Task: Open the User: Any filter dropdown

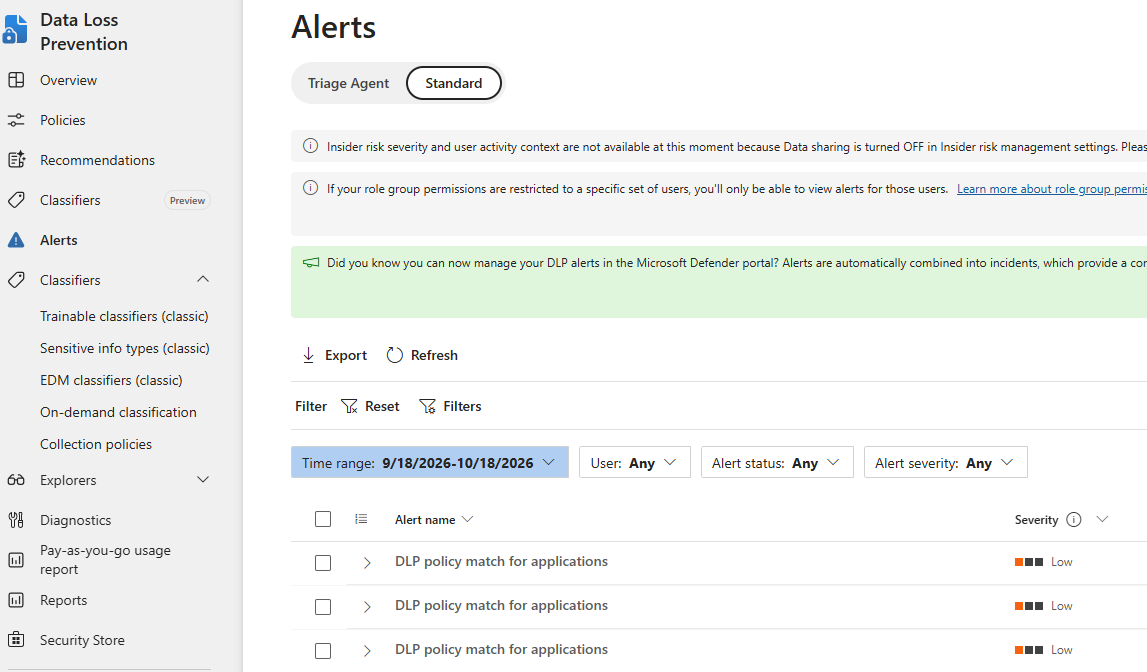Action: tap(634, 462)
